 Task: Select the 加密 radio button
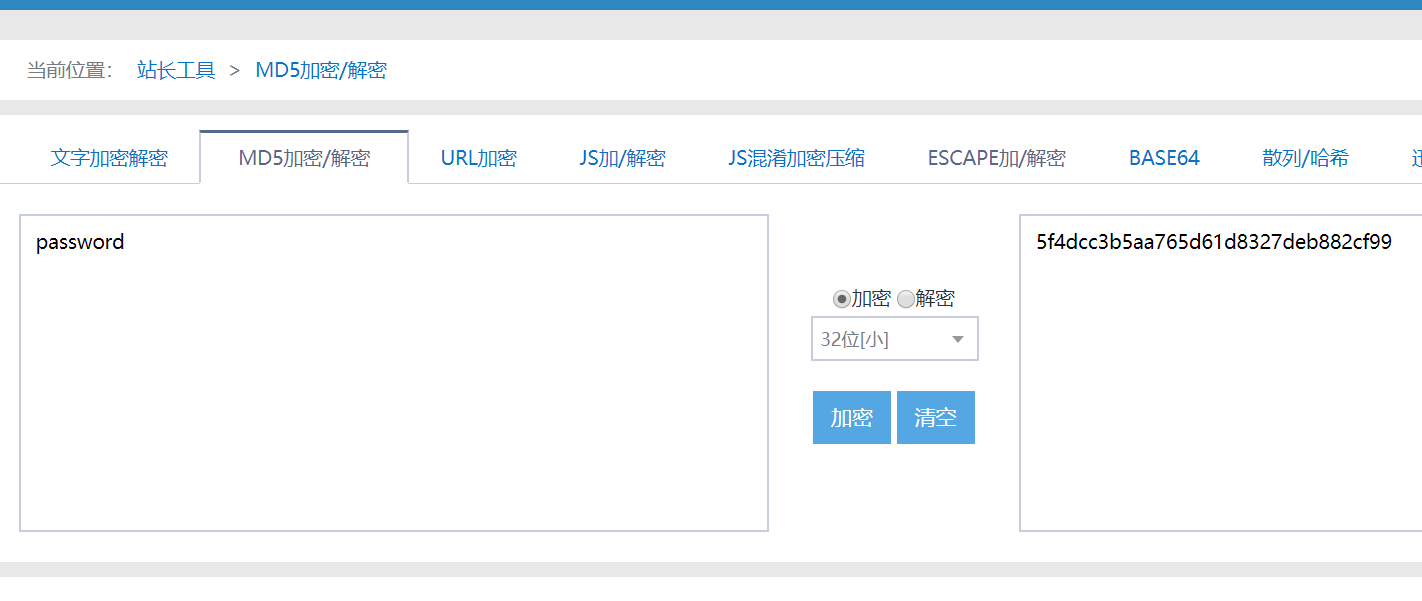pos(841,299)
